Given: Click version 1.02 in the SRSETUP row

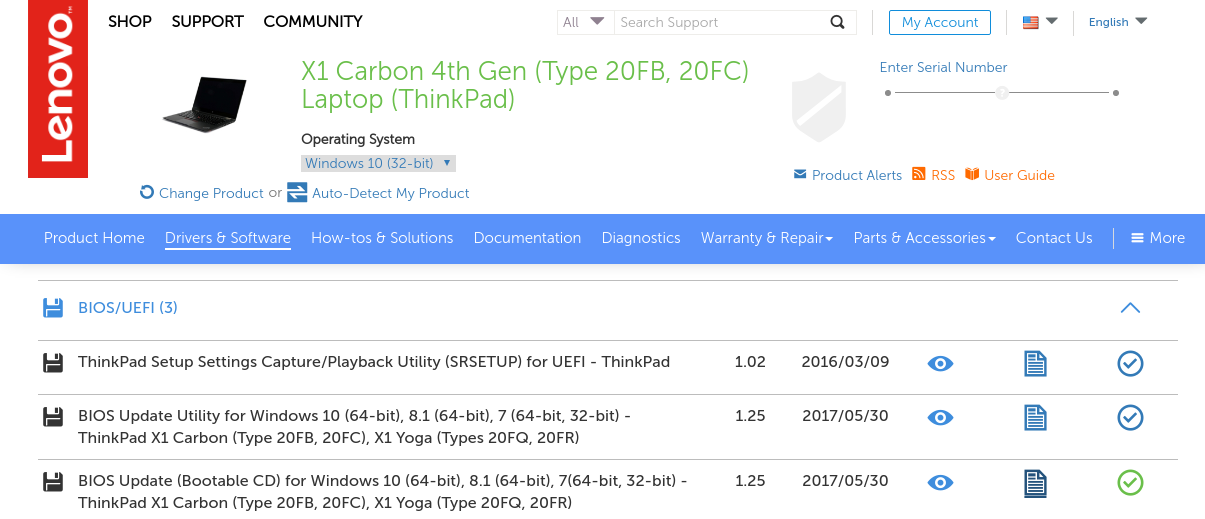Looking at the screenshot, I should (750, 362).
